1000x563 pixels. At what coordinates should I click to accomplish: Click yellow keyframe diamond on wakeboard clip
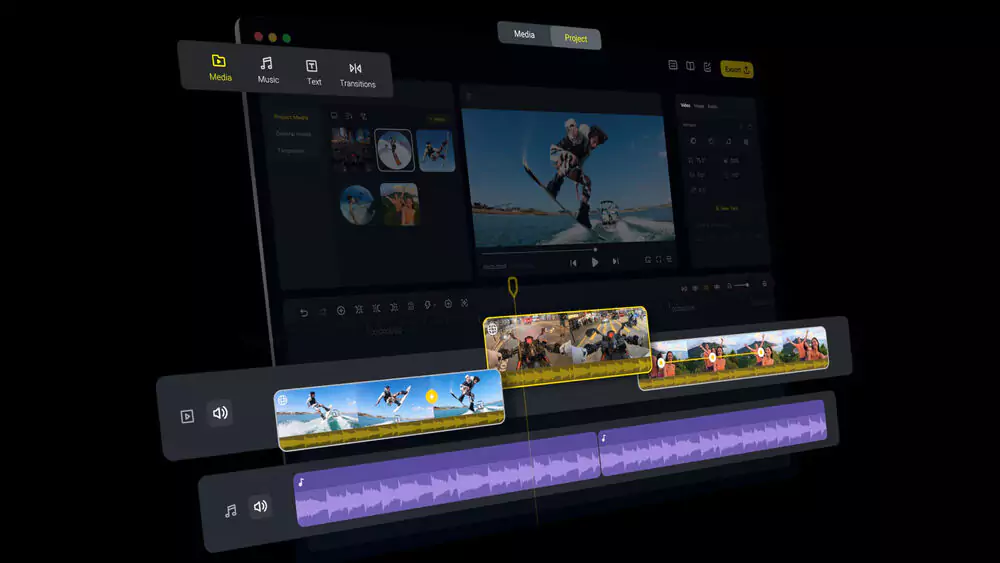pyautogui.click(x=432, y=396)
